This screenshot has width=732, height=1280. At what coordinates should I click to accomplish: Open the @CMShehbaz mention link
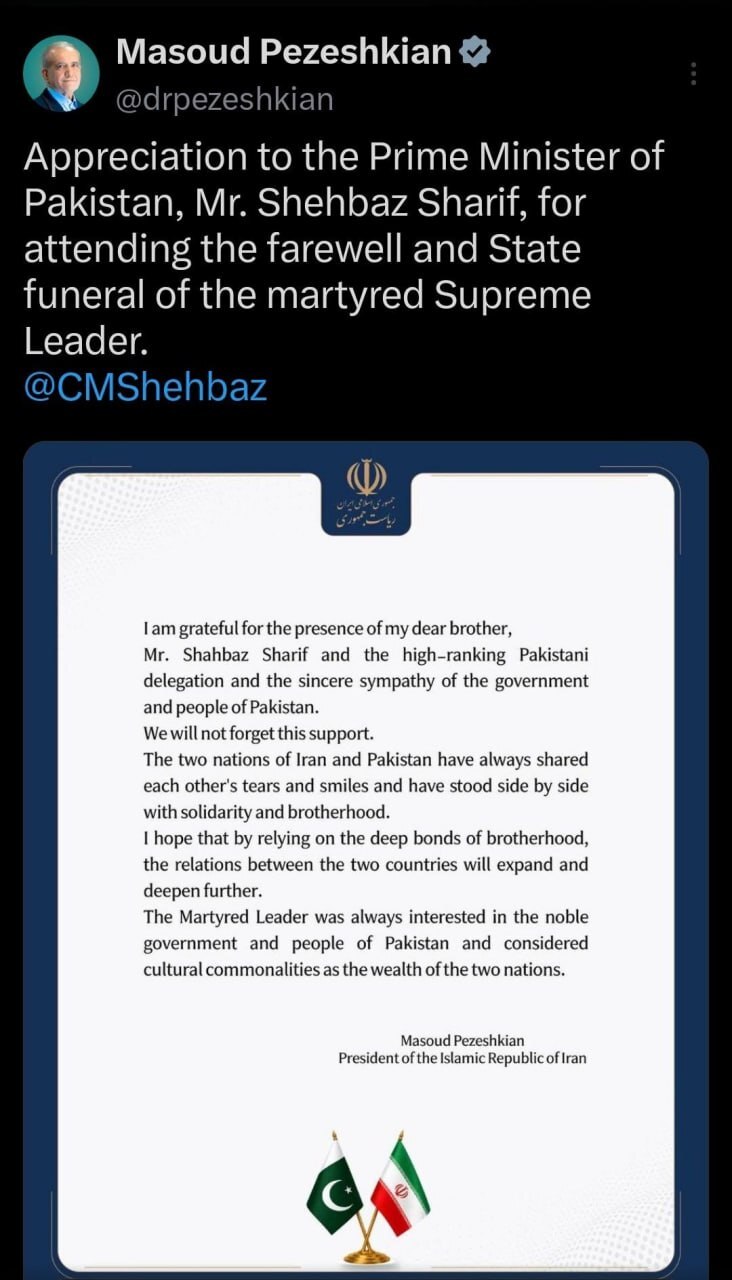(x=145, y=387)
